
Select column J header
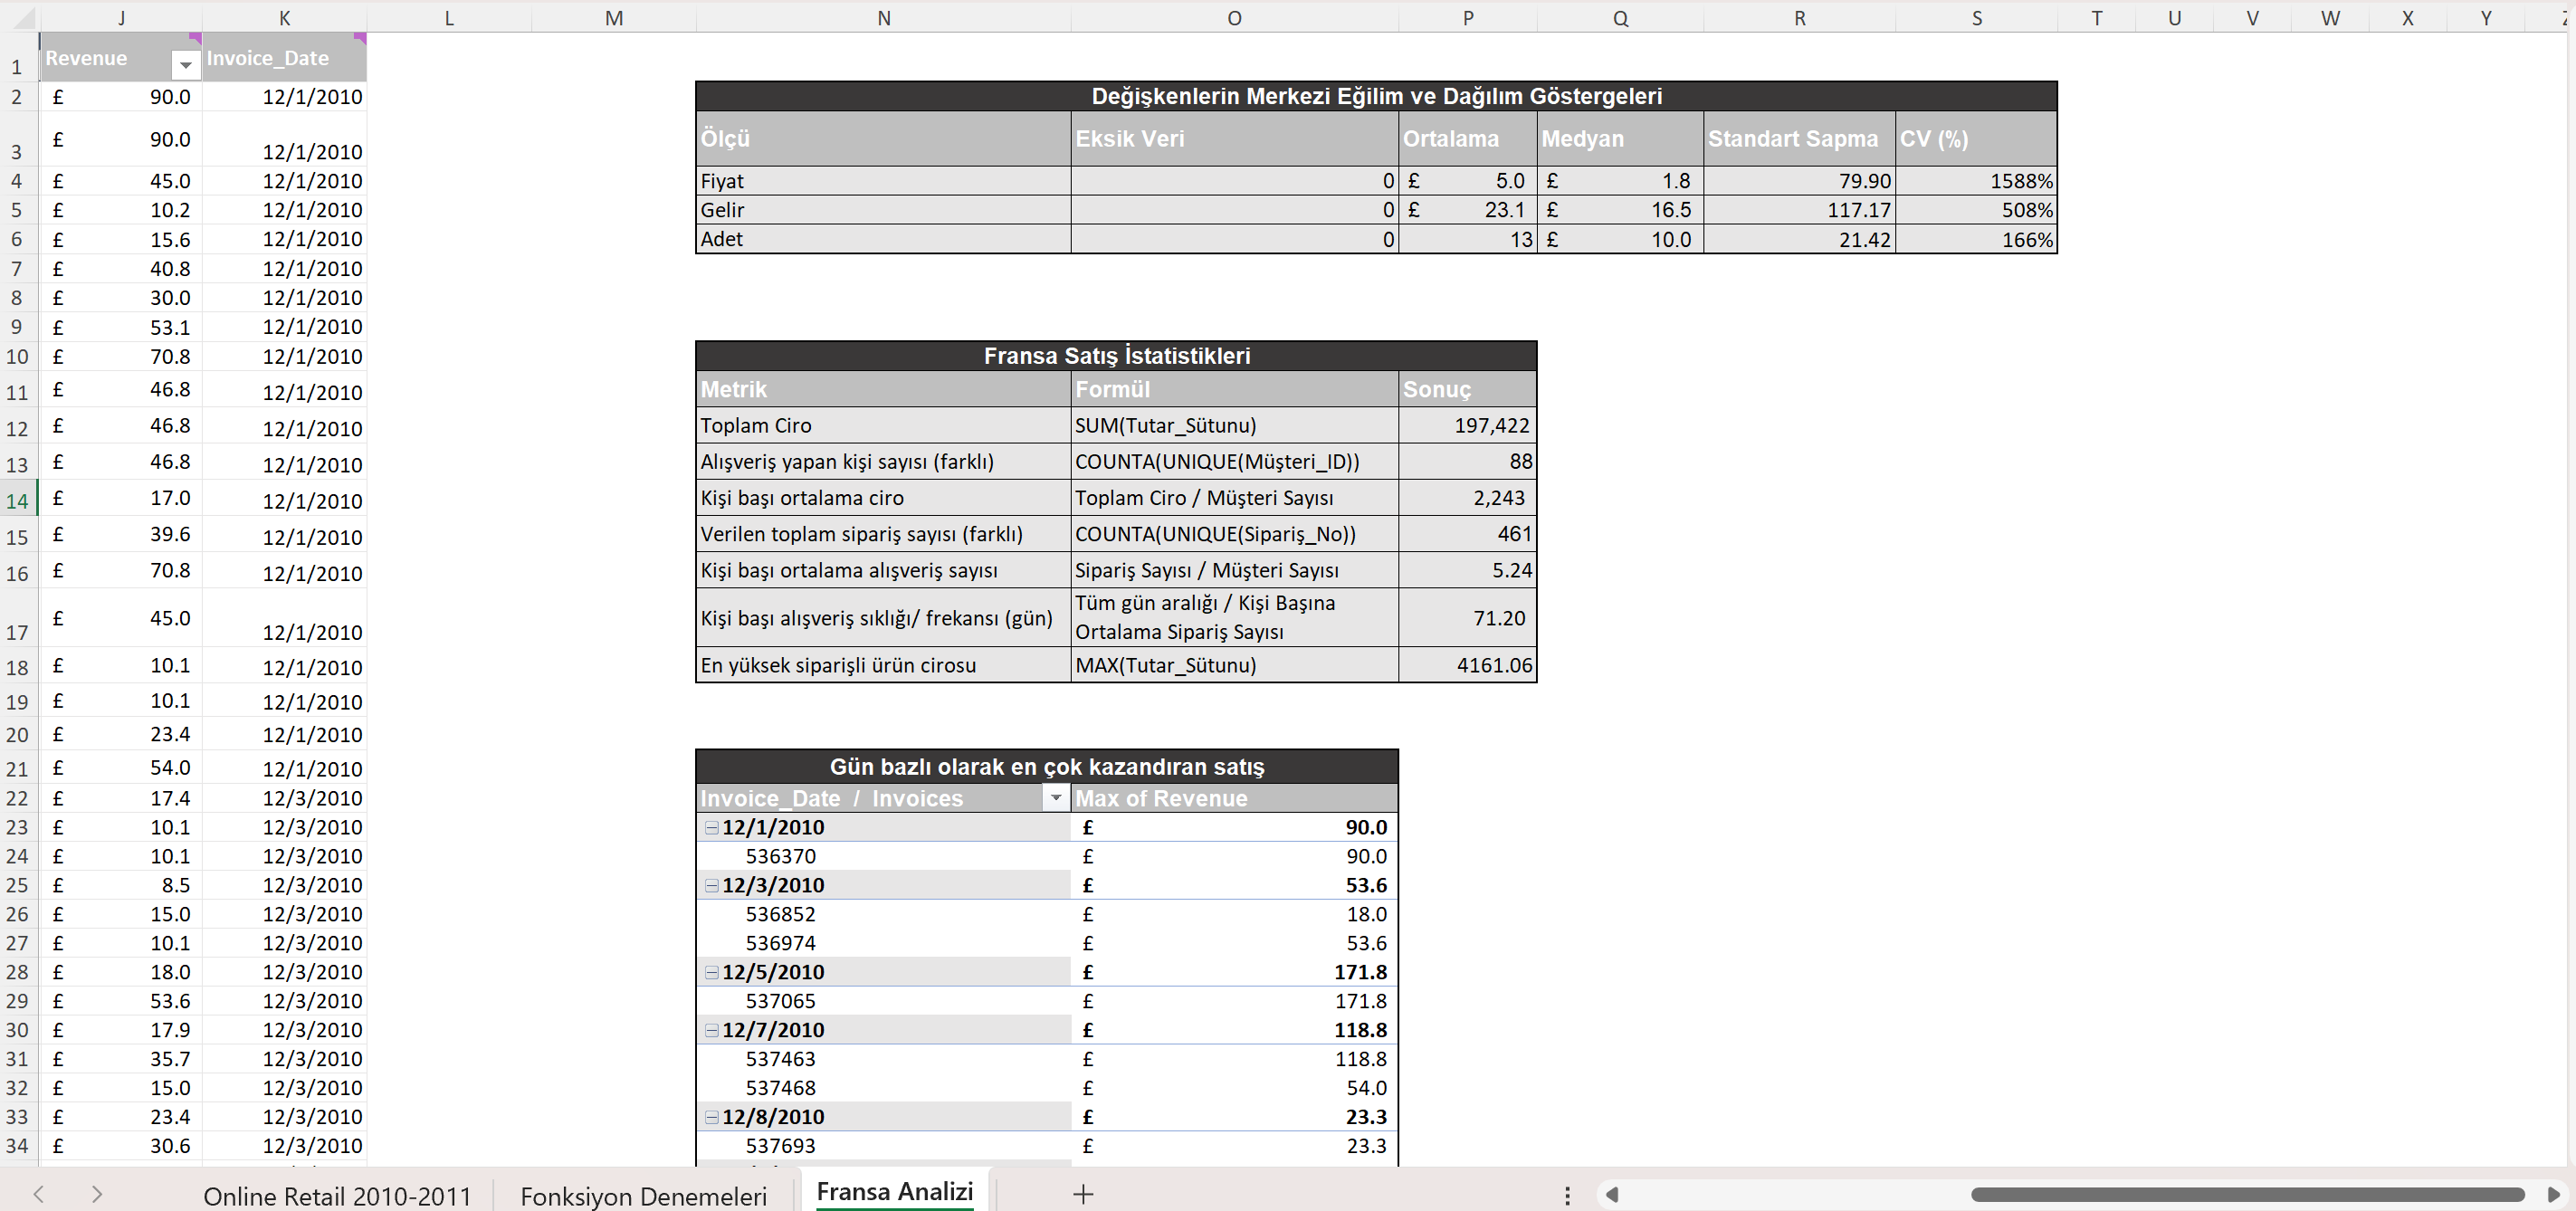[121, 17]
